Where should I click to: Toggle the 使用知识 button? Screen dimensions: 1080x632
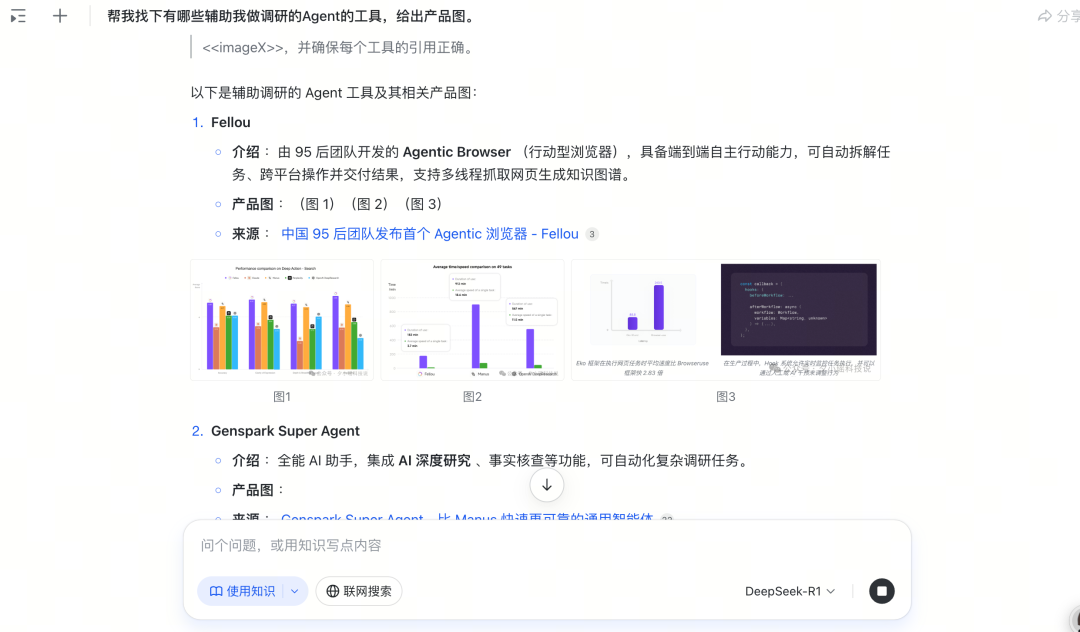click(242, 591)
